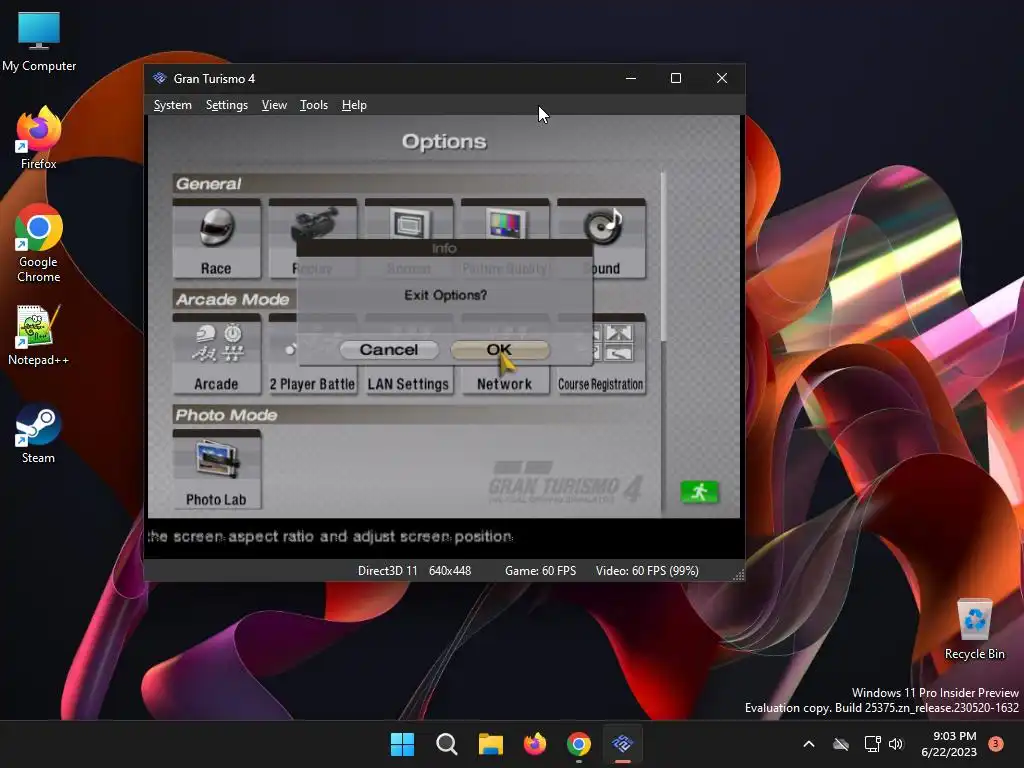Open LAN Settings option

[409, 384]
